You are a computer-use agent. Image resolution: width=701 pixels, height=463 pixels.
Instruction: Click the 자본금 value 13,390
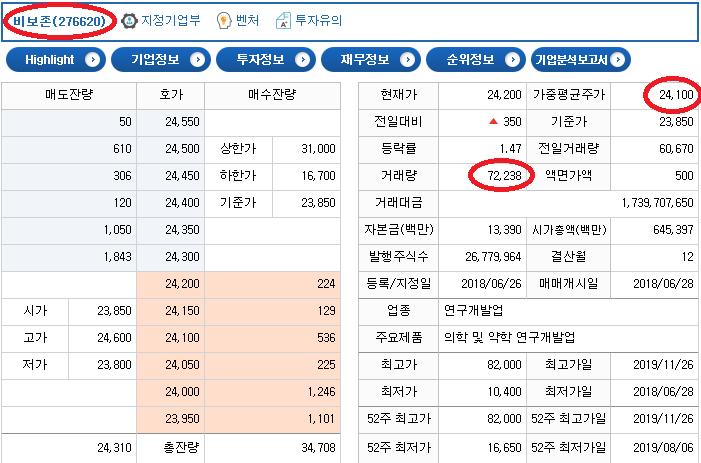point(504,230)
